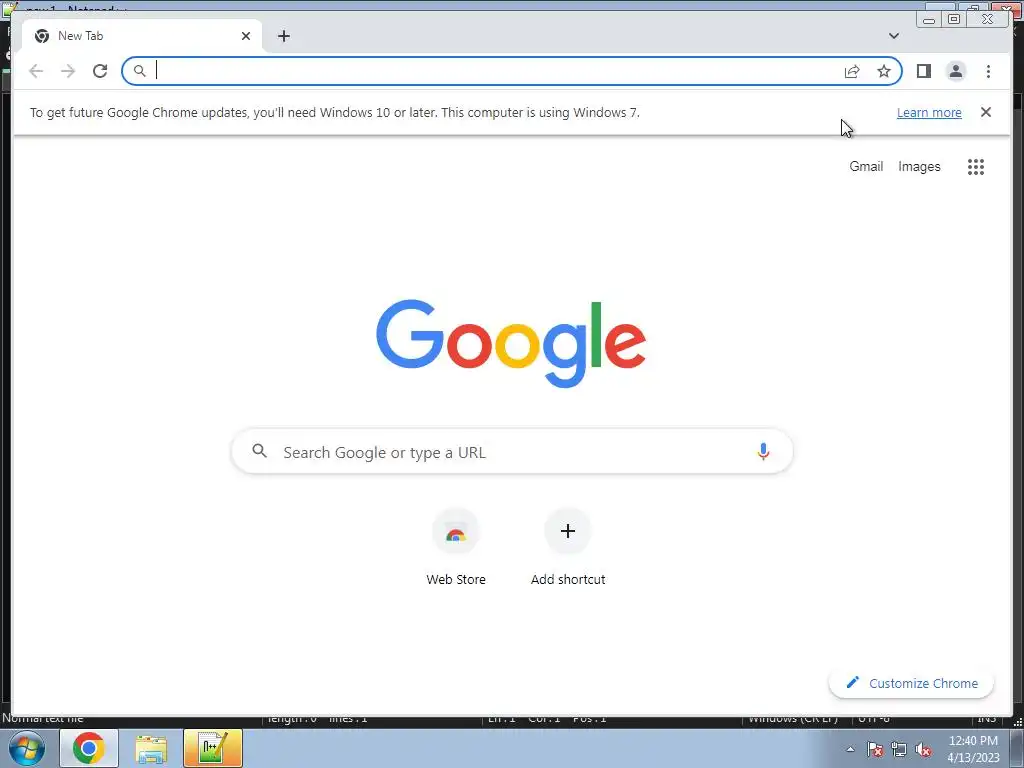
Task: Click the network tray icon
Action: click(x=899, y=749)
